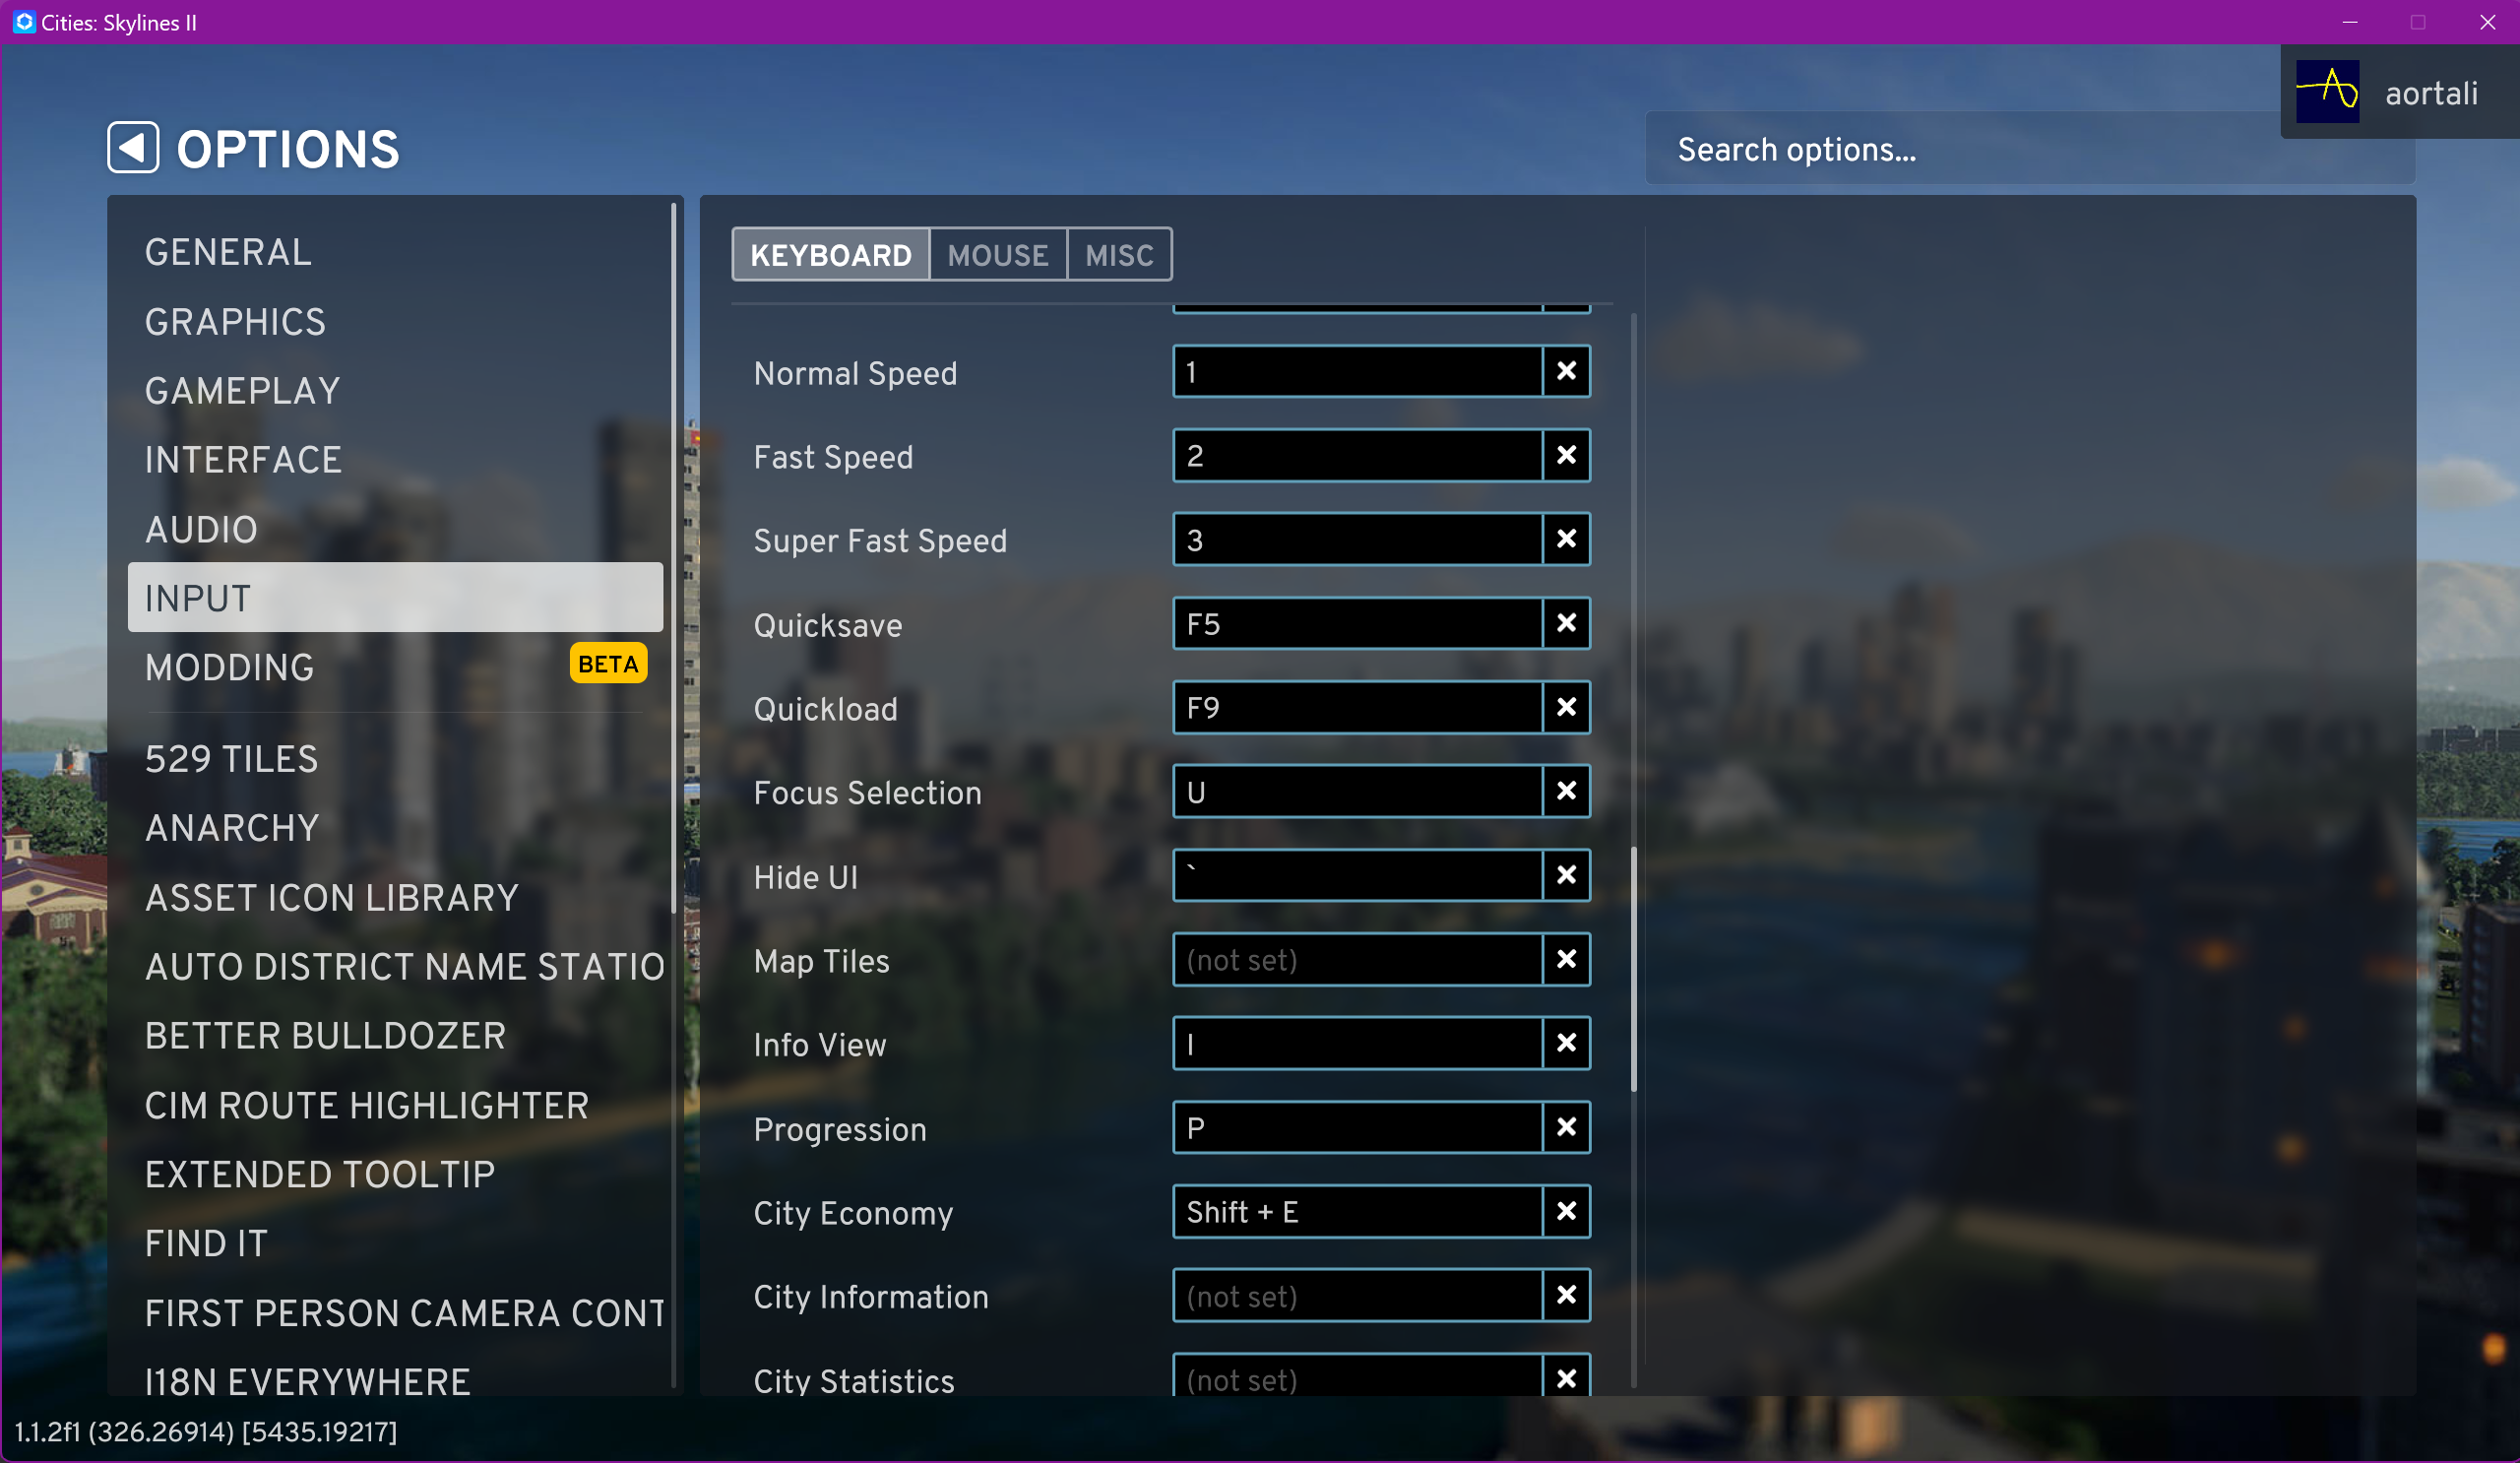Viewport: 2520px width, 1463px height.
Task: Clear the City Statistics keybinding
Action: coord(1566,1378)
